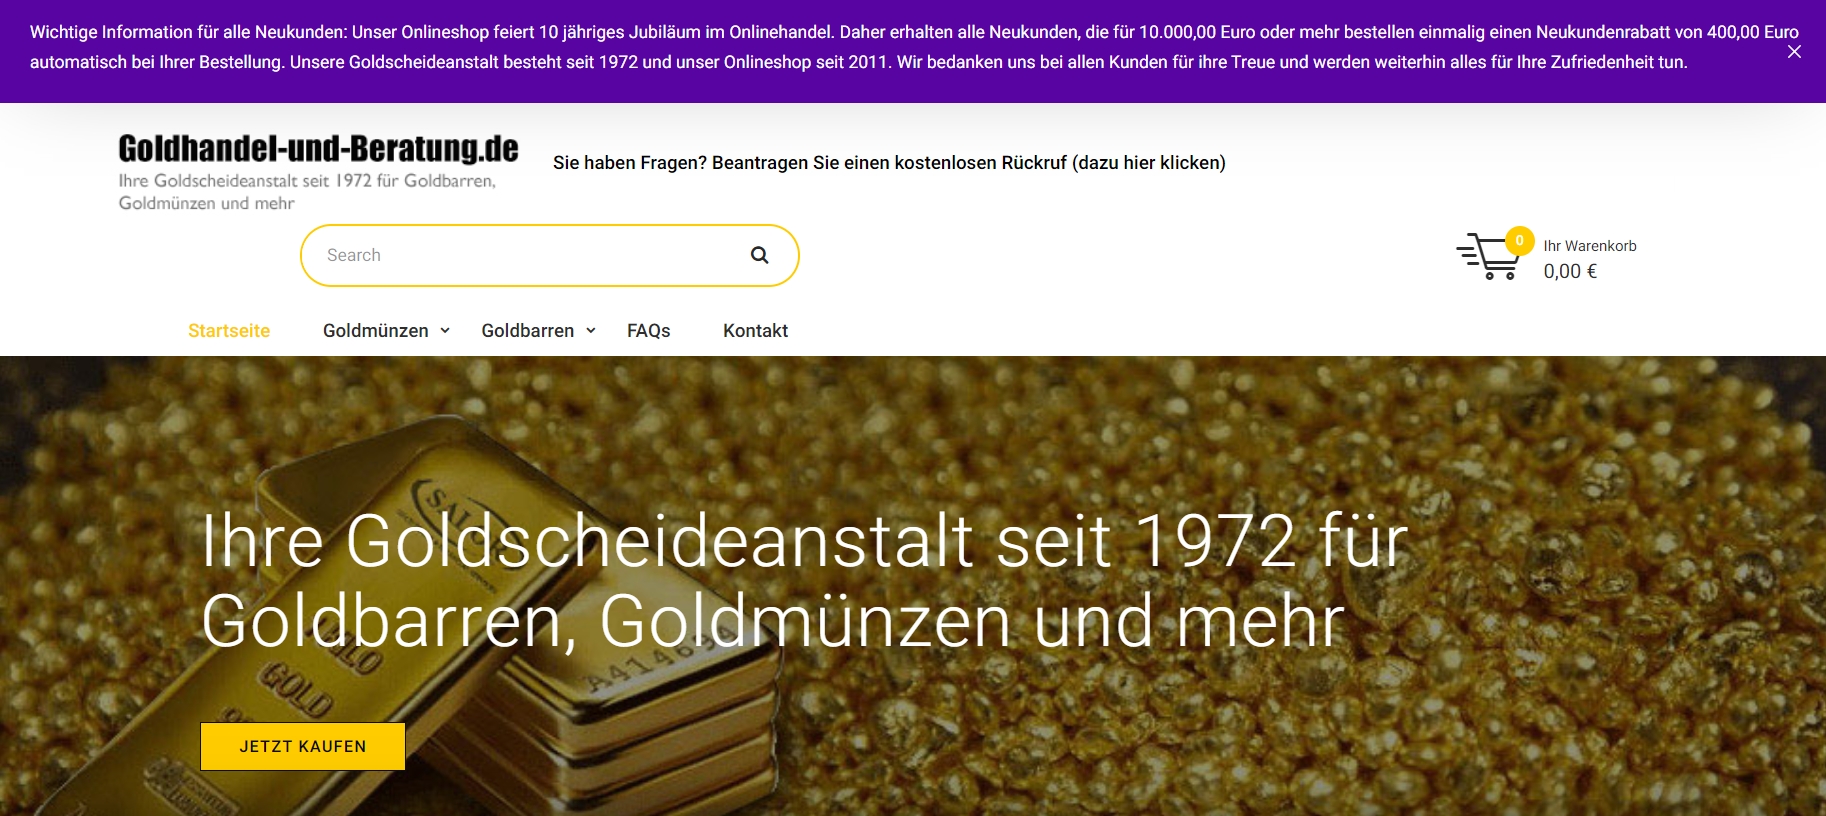Viewport: 1826px width, 816px height.
Task: Request a free callback link
Action: click(889, 163)
